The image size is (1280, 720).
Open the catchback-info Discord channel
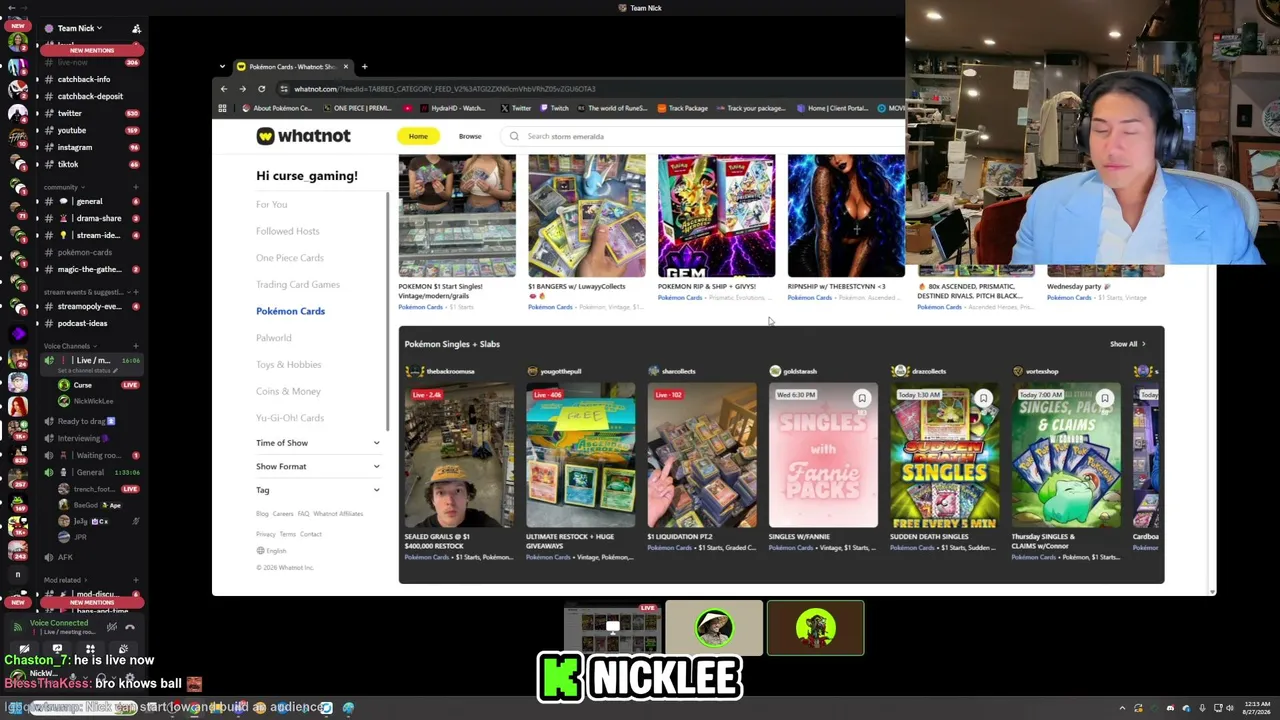84,79
